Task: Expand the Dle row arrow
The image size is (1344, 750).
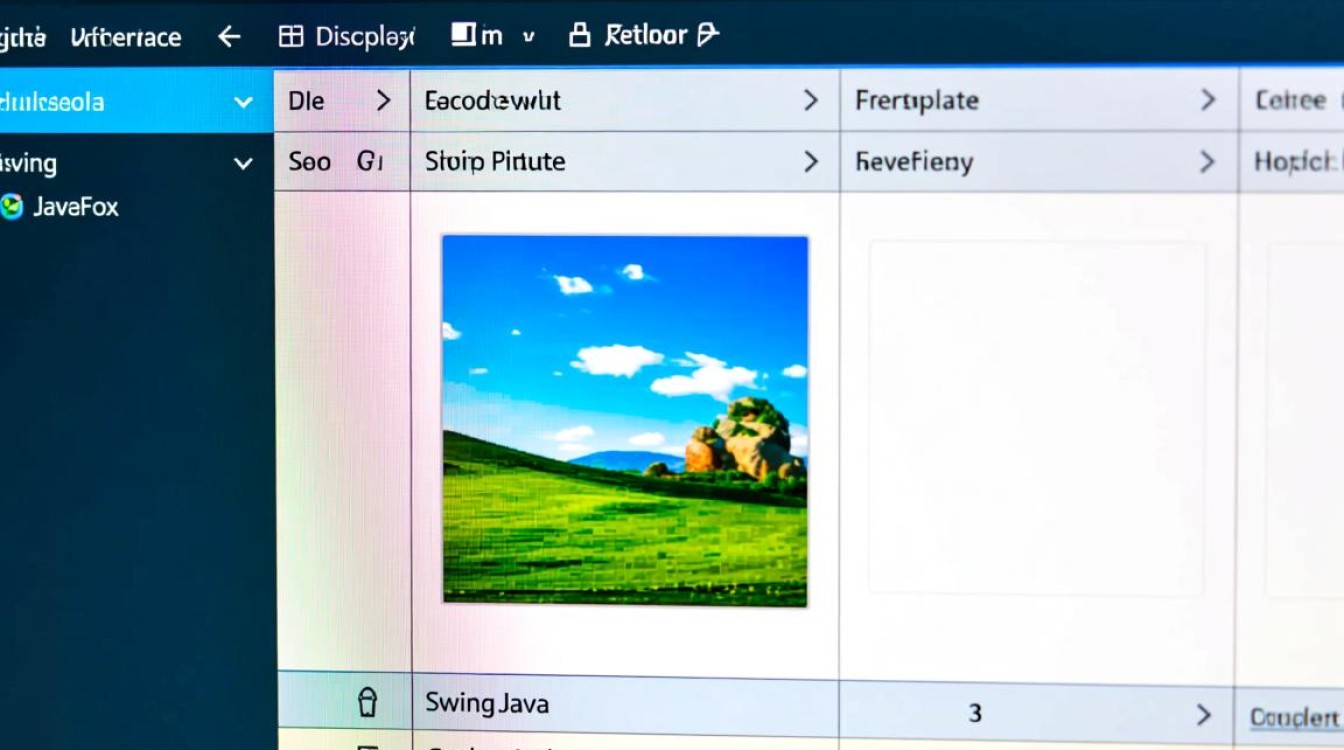Action: [382, 100]
